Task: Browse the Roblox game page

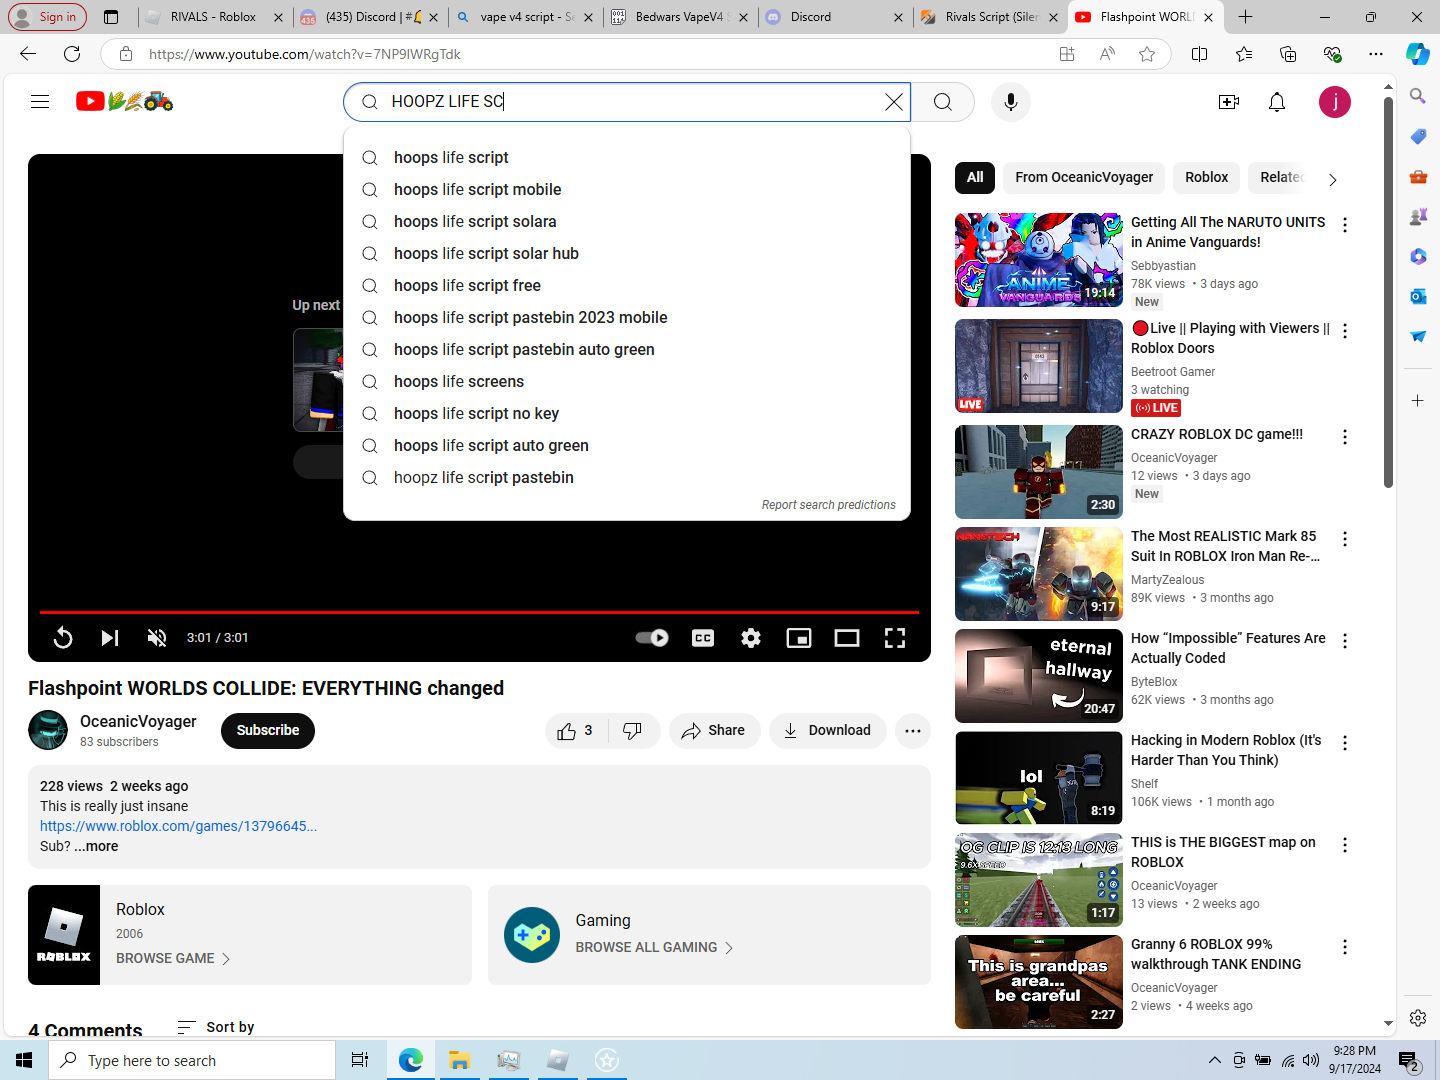Action: 173,958
